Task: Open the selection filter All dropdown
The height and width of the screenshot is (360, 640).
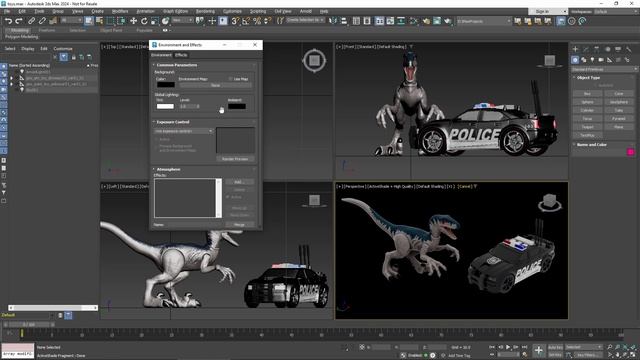Action: [x=71, y=20]
